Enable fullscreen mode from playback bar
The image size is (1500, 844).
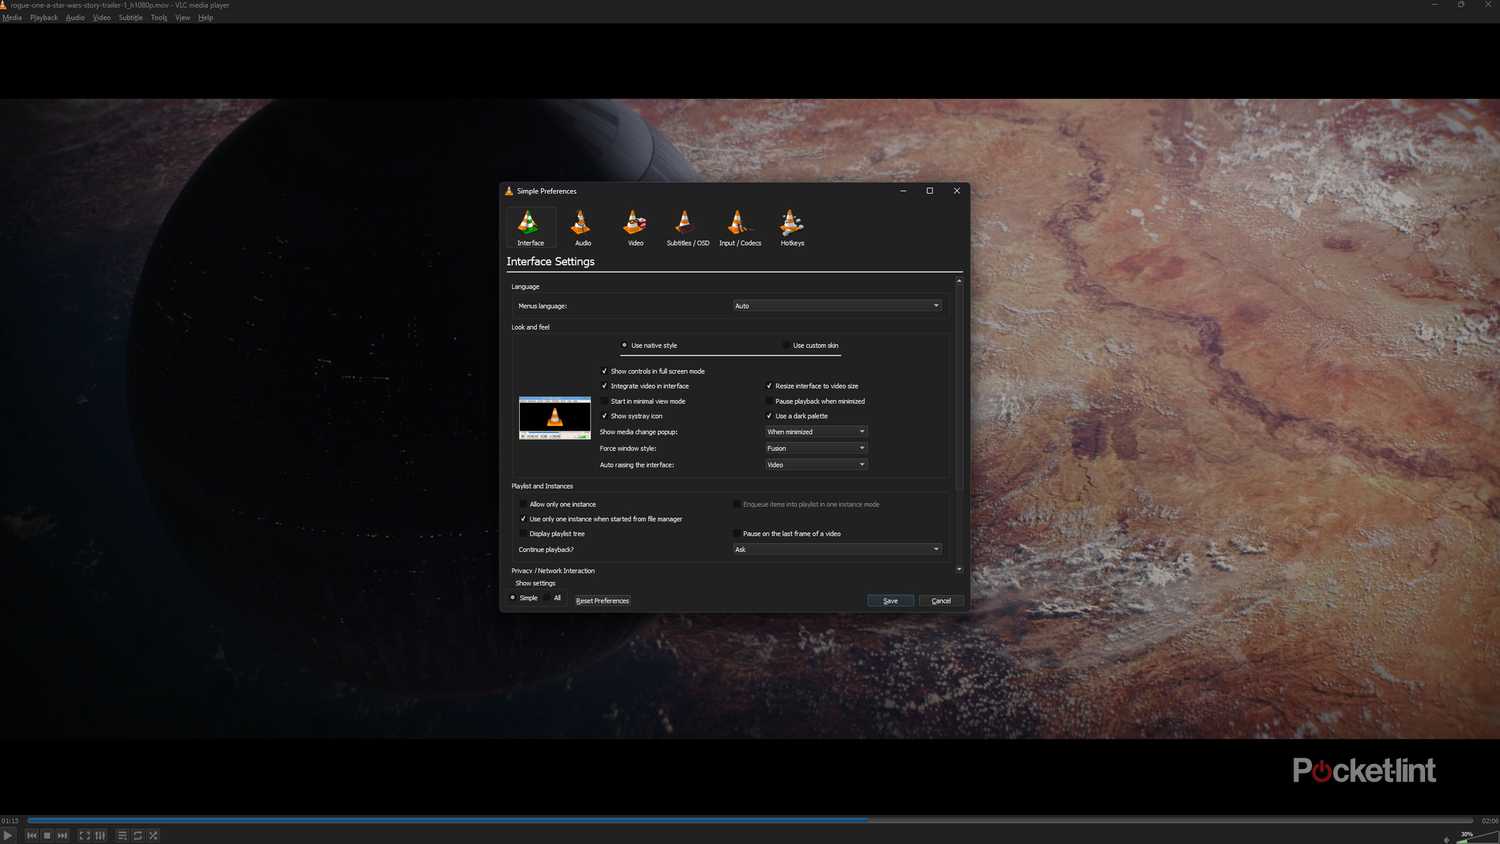tap(84, 835)
